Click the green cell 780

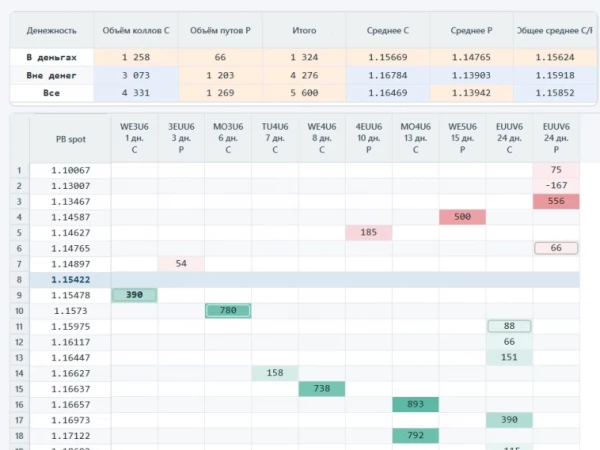pyautogui.click(x=228, y=311)
